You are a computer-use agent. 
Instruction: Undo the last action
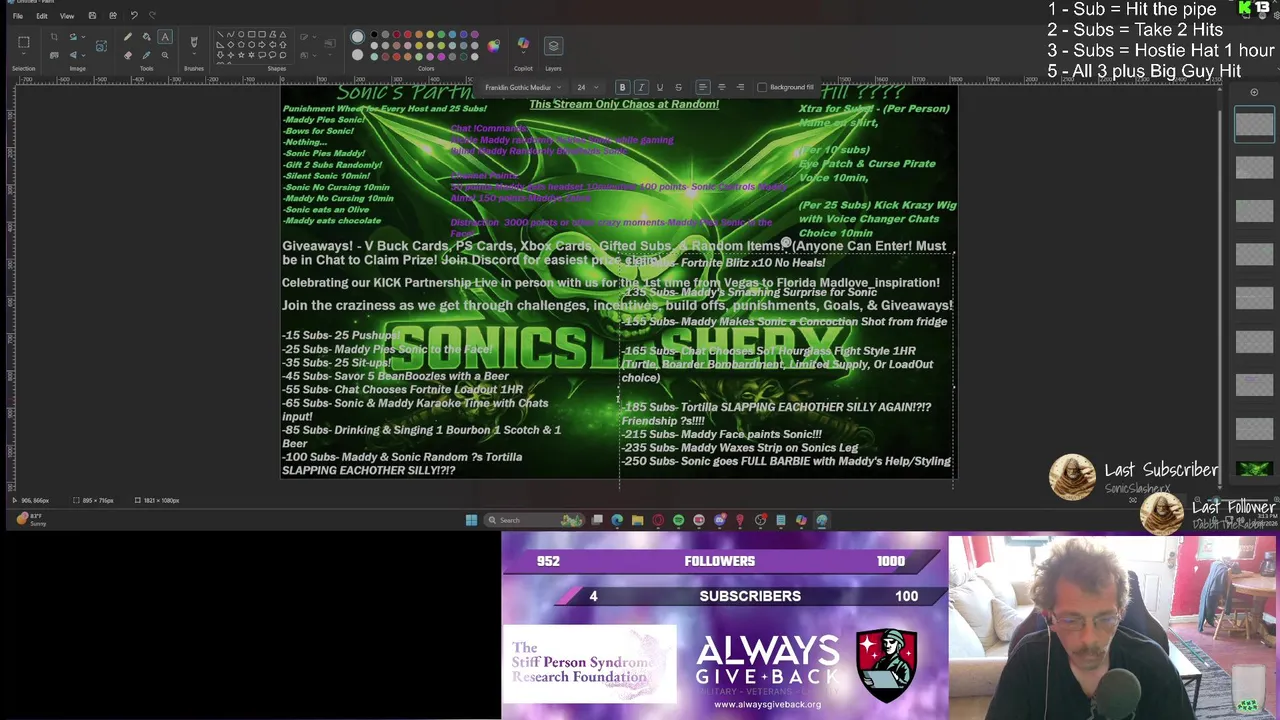pos(134,16)
